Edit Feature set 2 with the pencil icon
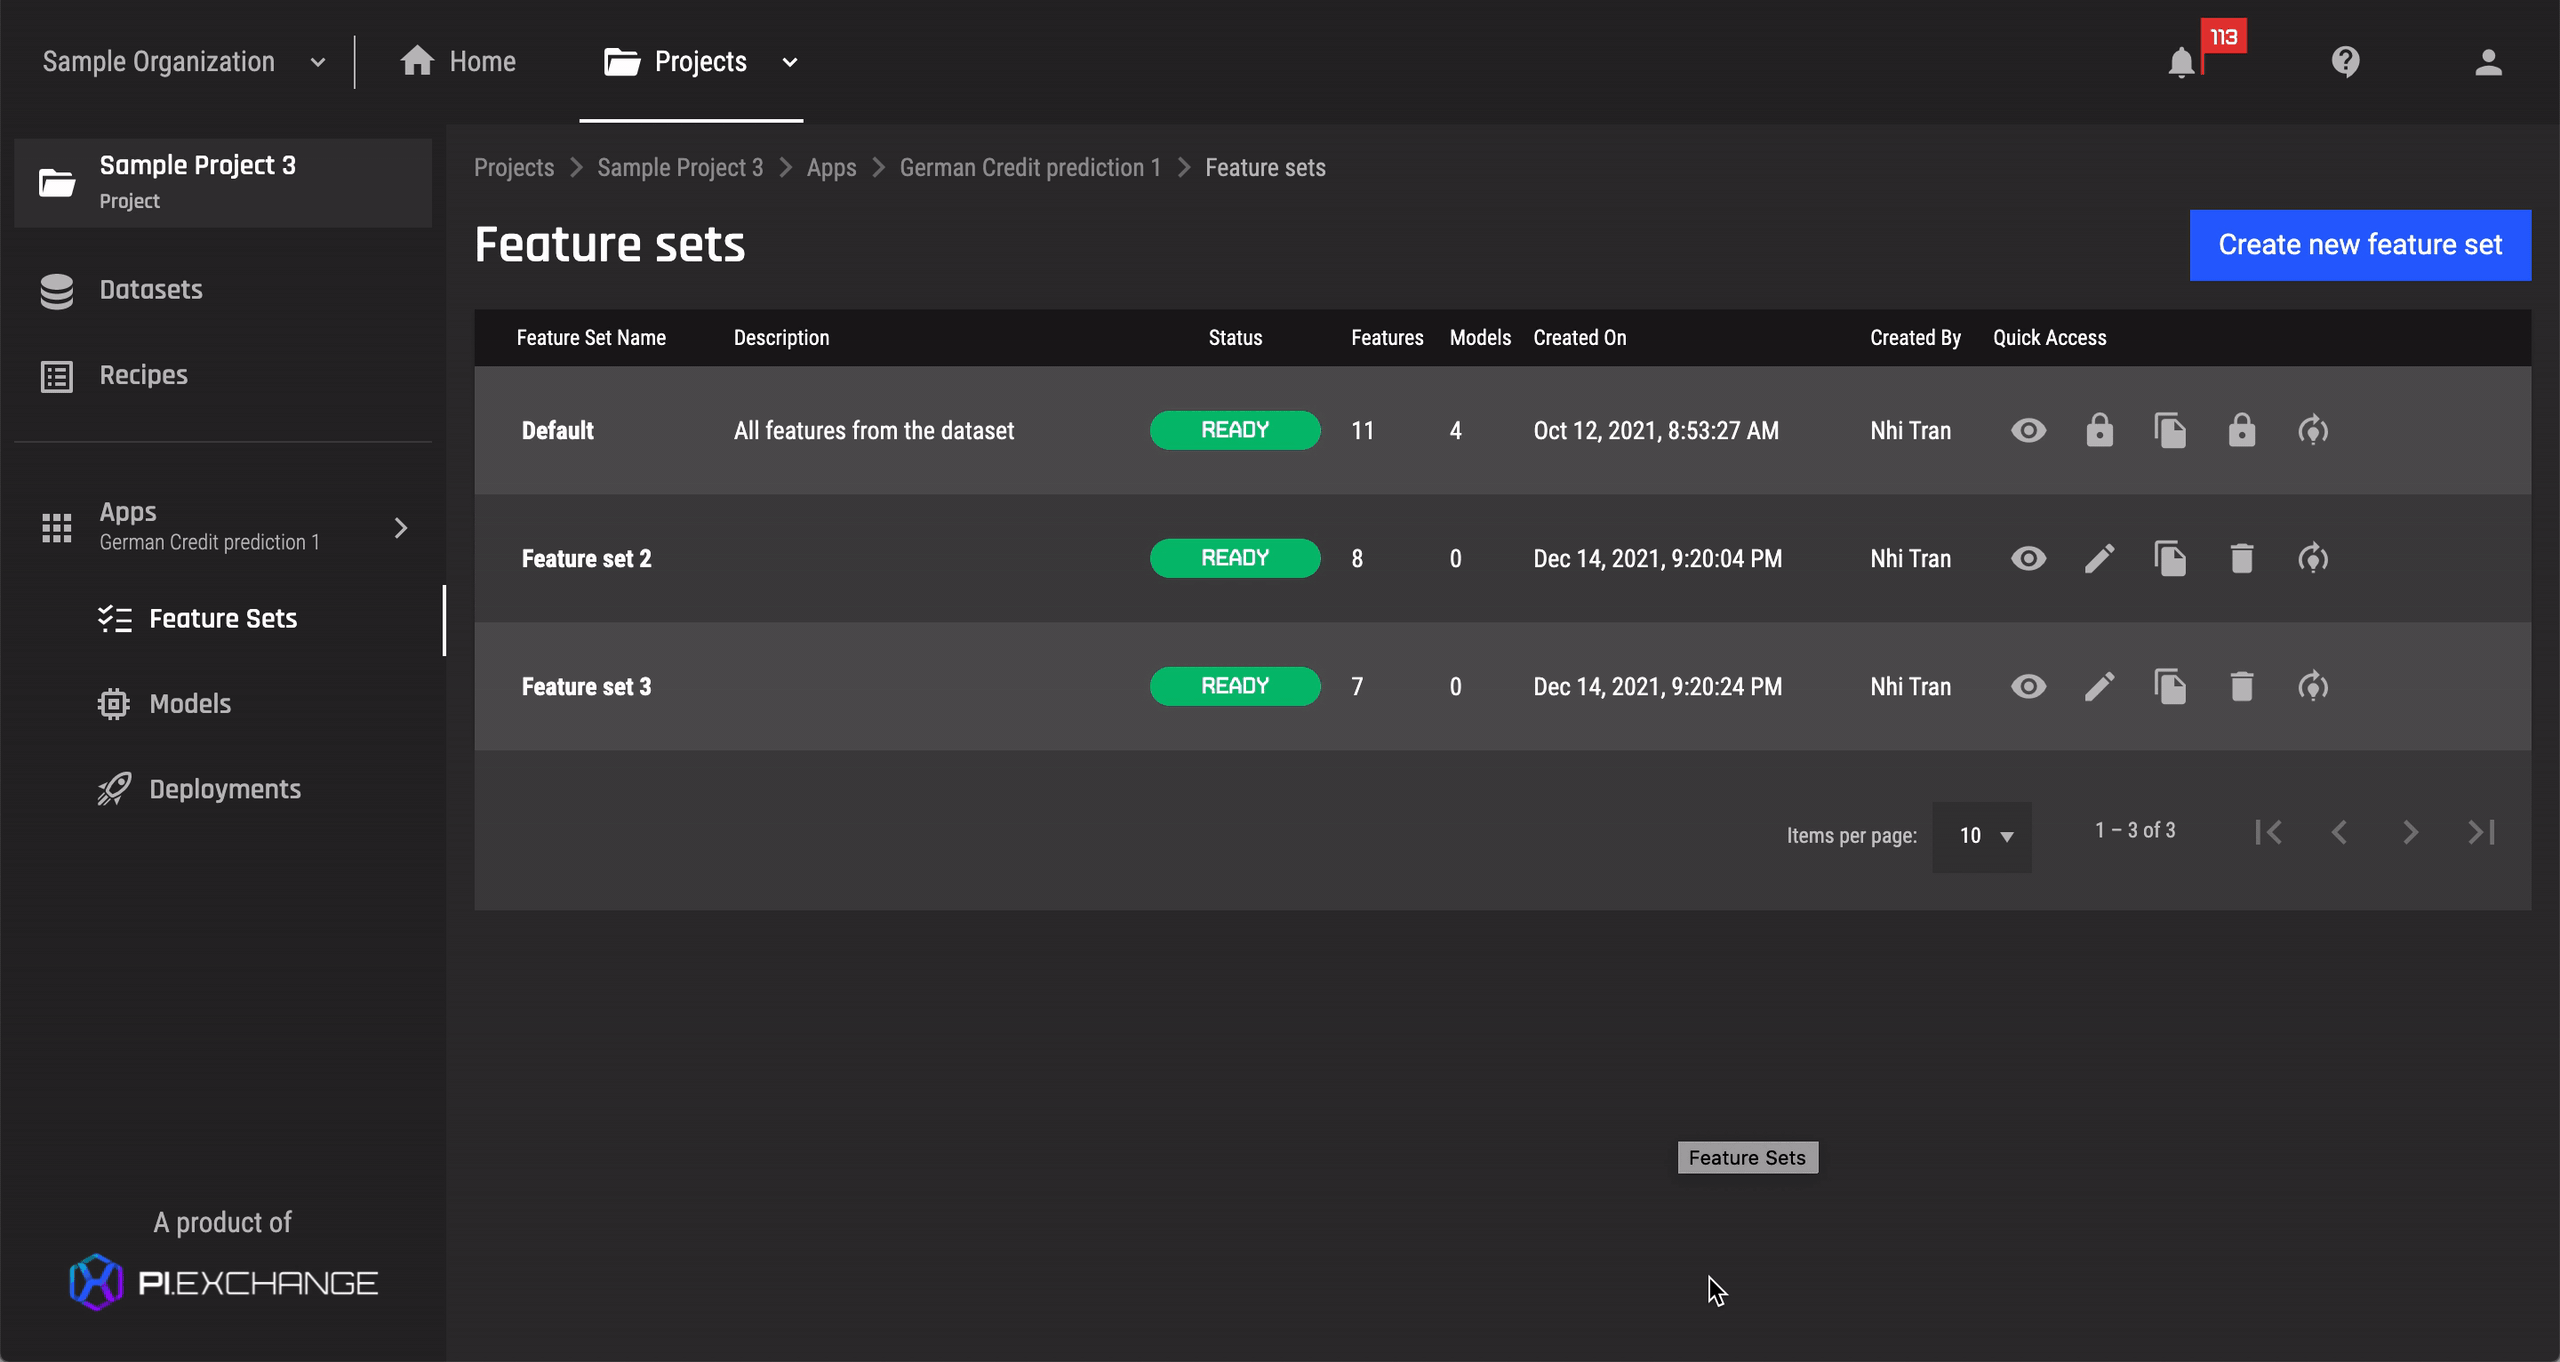The image size is (2560, 1362). pos(2100,558)
